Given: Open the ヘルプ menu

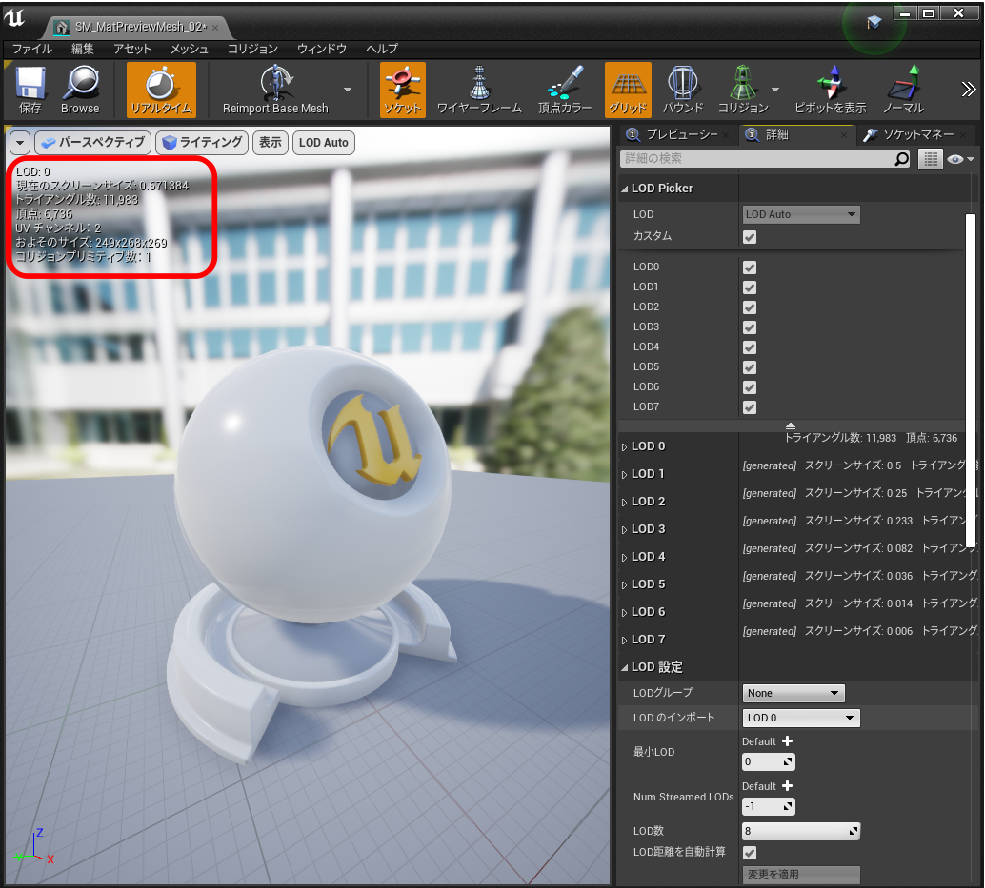Looking at the screenshot, I should click(382, 48).
